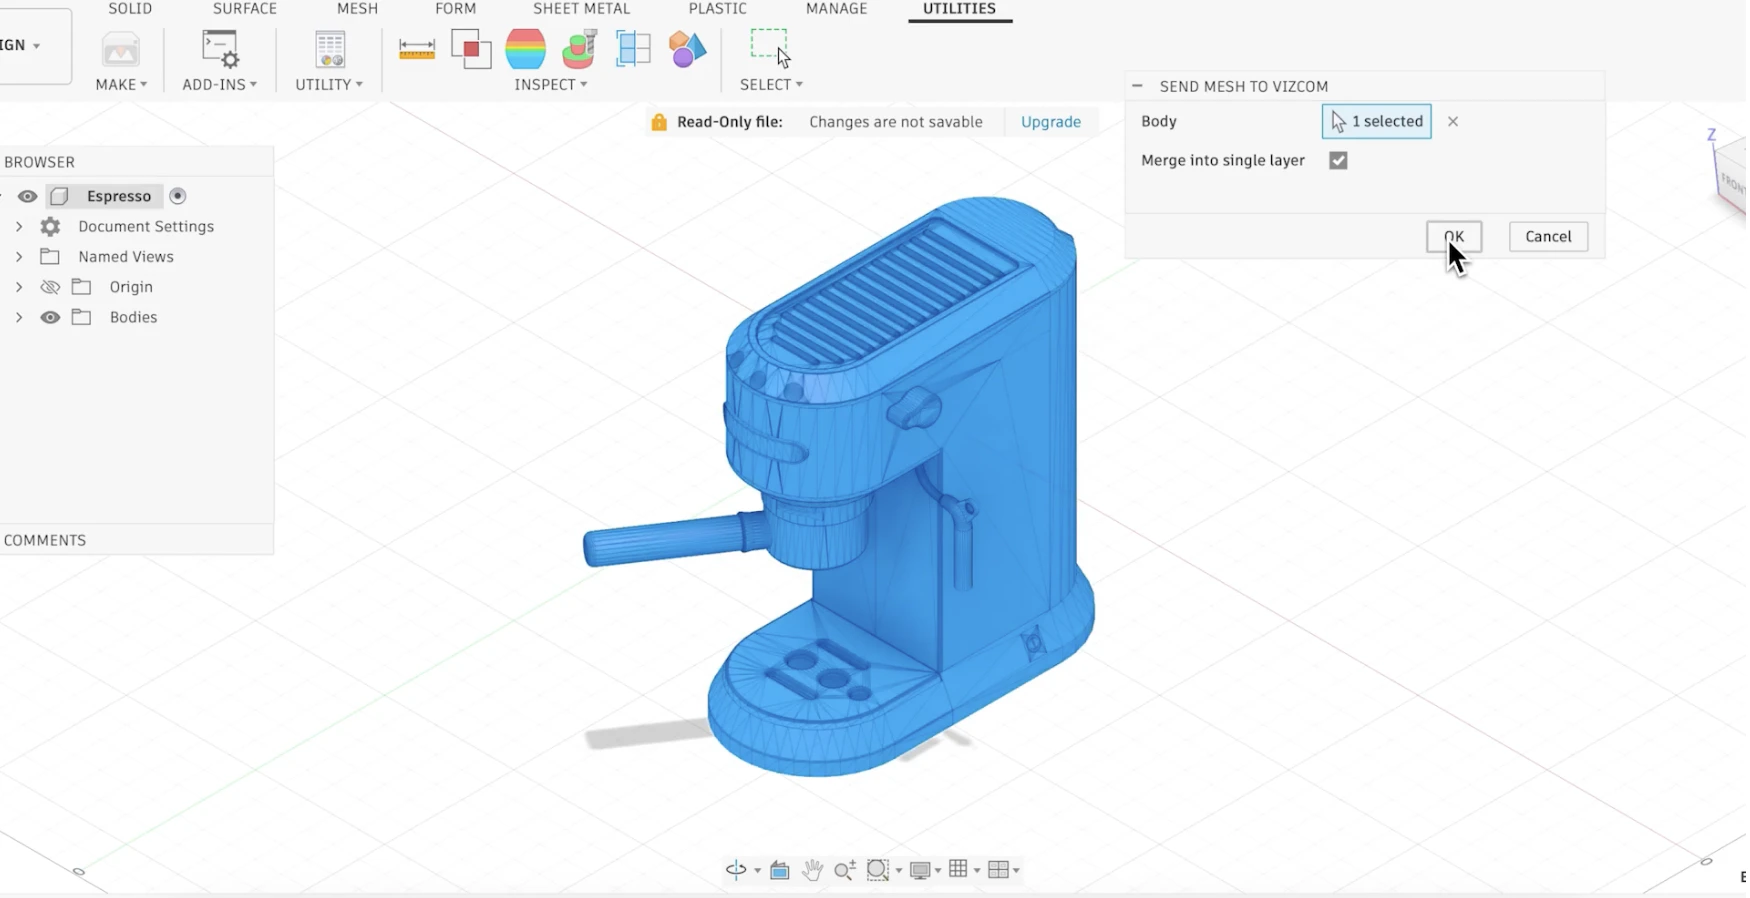Click the Document Settings gear icon
The width and height of the screenshot is (1750, 898).
50,227
